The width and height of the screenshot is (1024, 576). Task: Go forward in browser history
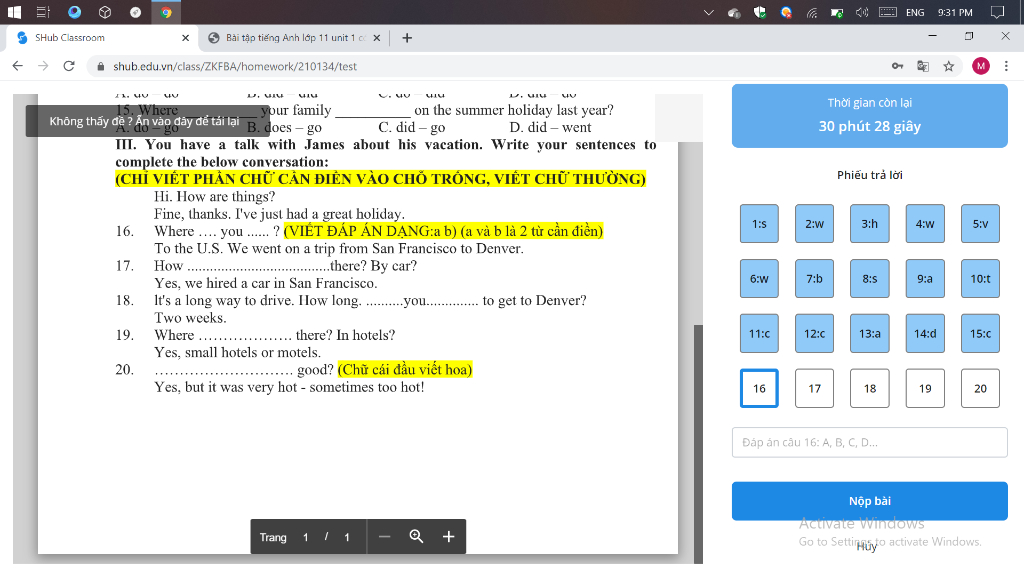click(43, 66)
